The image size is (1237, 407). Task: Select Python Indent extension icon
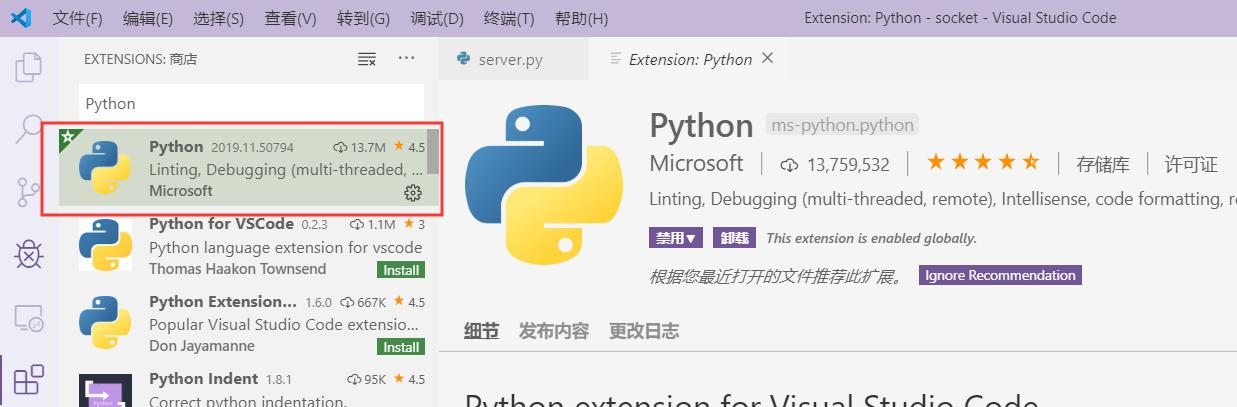[x=106, y=390]
